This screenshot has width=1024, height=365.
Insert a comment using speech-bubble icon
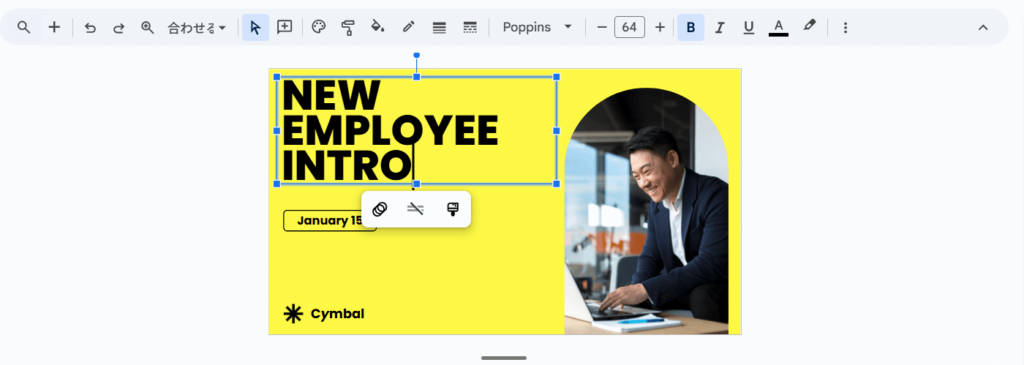pyautogui.click(x=285, y=27)
